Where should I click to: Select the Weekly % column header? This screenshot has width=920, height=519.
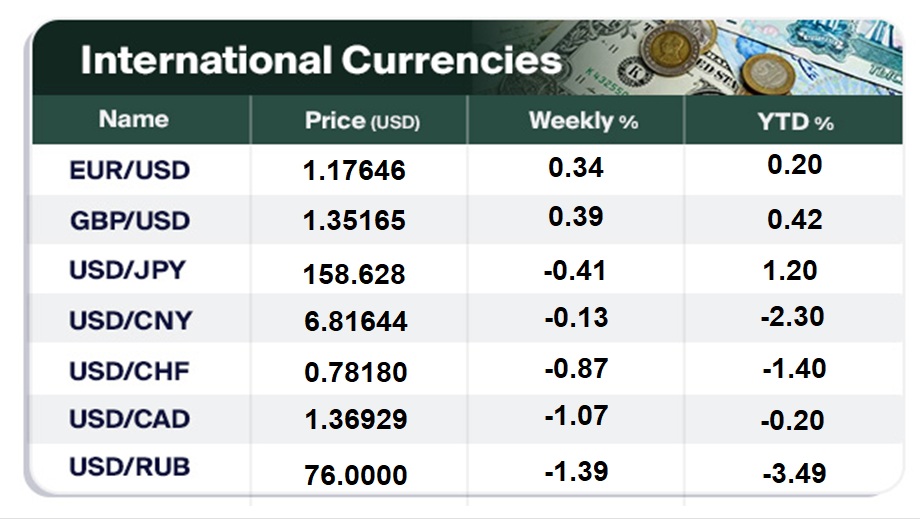(583, 121)
